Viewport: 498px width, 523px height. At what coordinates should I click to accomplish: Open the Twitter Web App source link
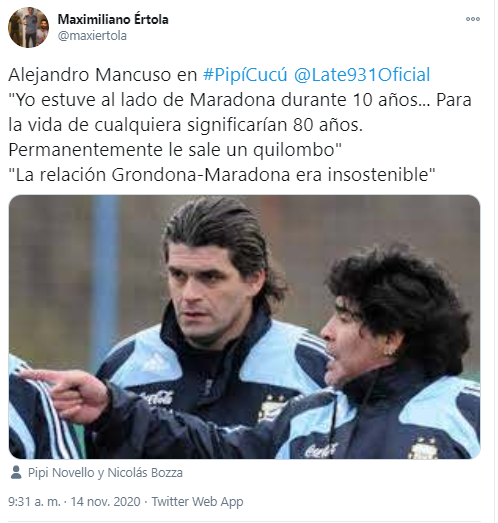coord(197,502)
